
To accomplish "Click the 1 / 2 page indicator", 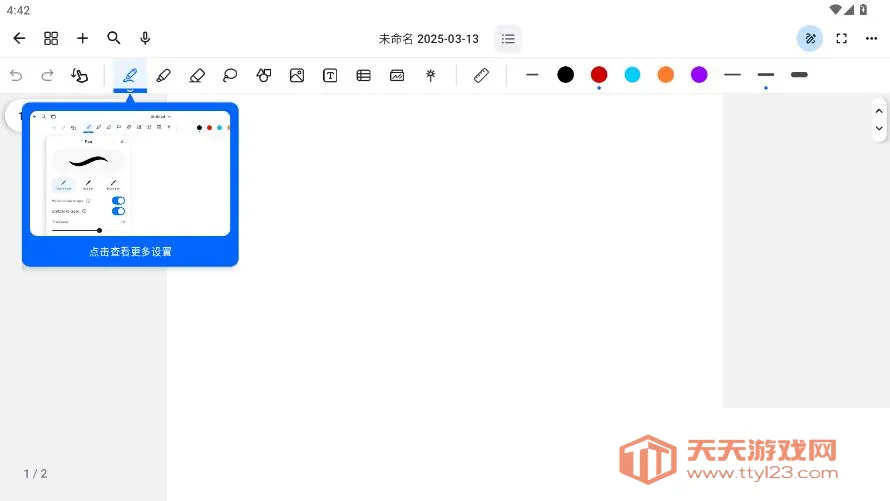I will point(35,473).
